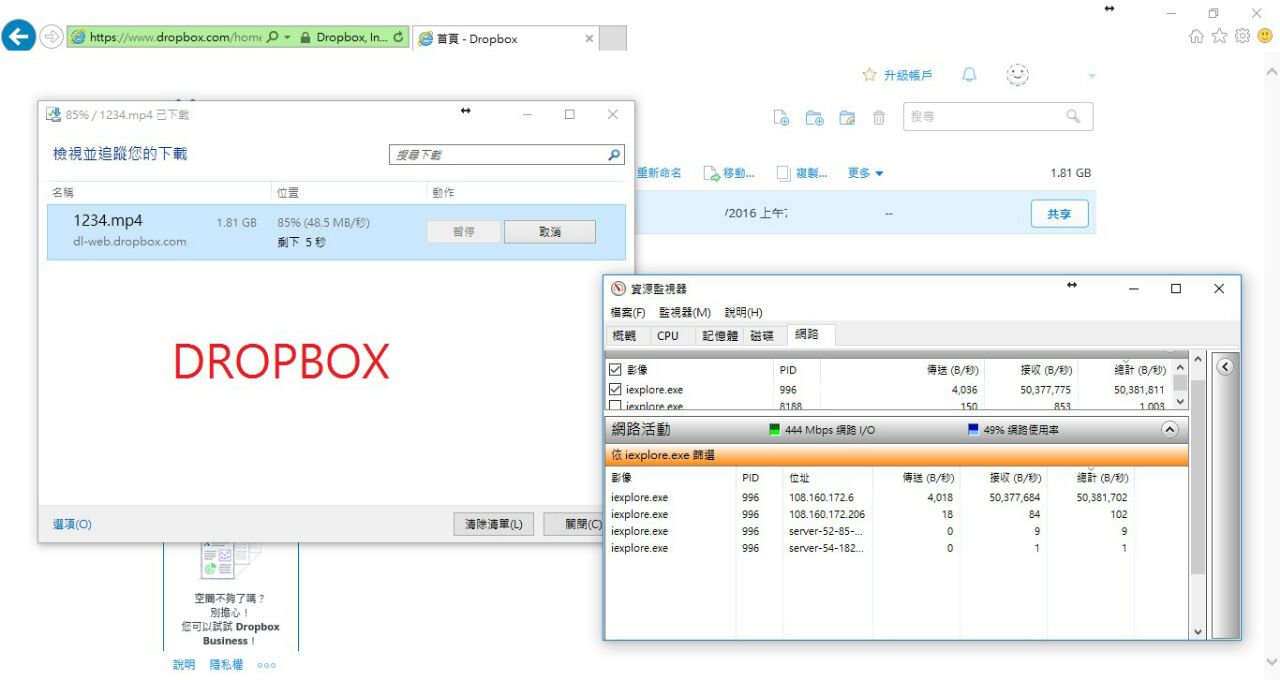Click the 共享 share button
1280x680 pixels.
(1059, 214)
